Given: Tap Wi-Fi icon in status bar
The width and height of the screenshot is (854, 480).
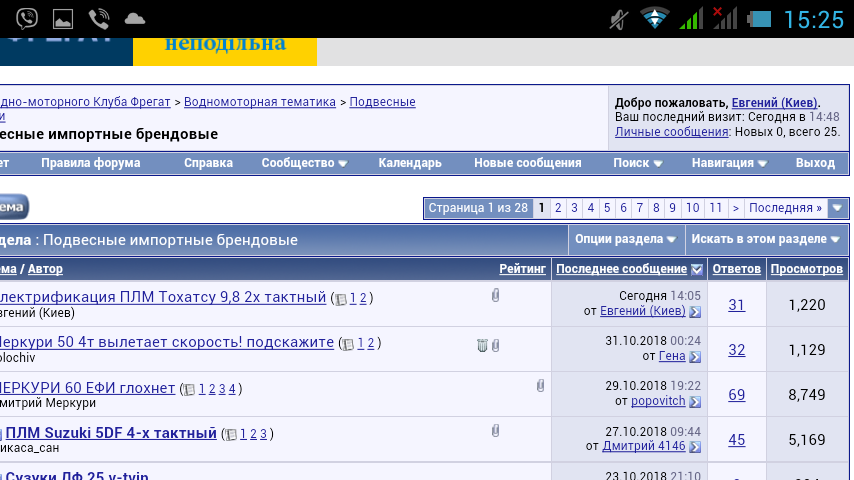Looking at the screenshot, I should point(655,18).
